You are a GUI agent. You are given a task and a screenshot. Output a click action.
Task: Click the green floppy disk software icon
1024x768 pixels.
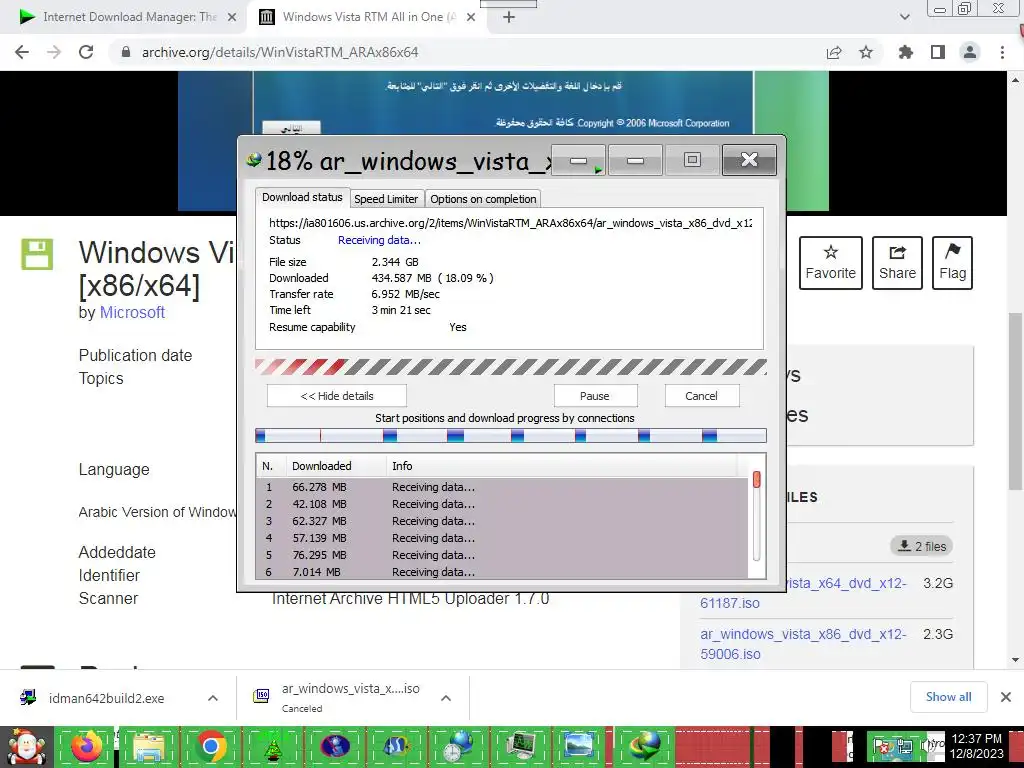point(37,254)
